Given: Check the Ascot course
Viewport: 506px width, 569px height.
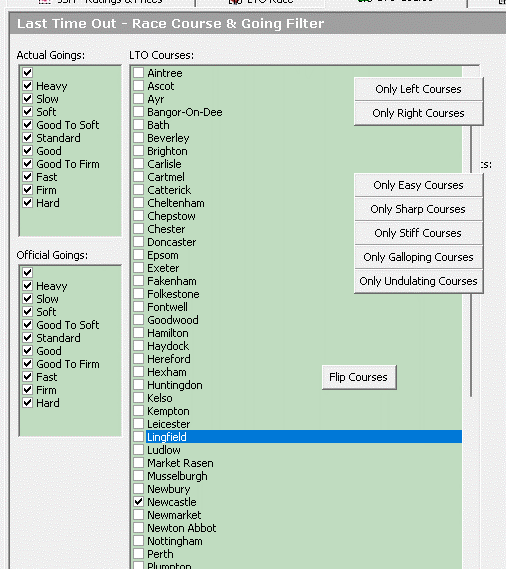Looking at the screenshot, I should [138, 86].
